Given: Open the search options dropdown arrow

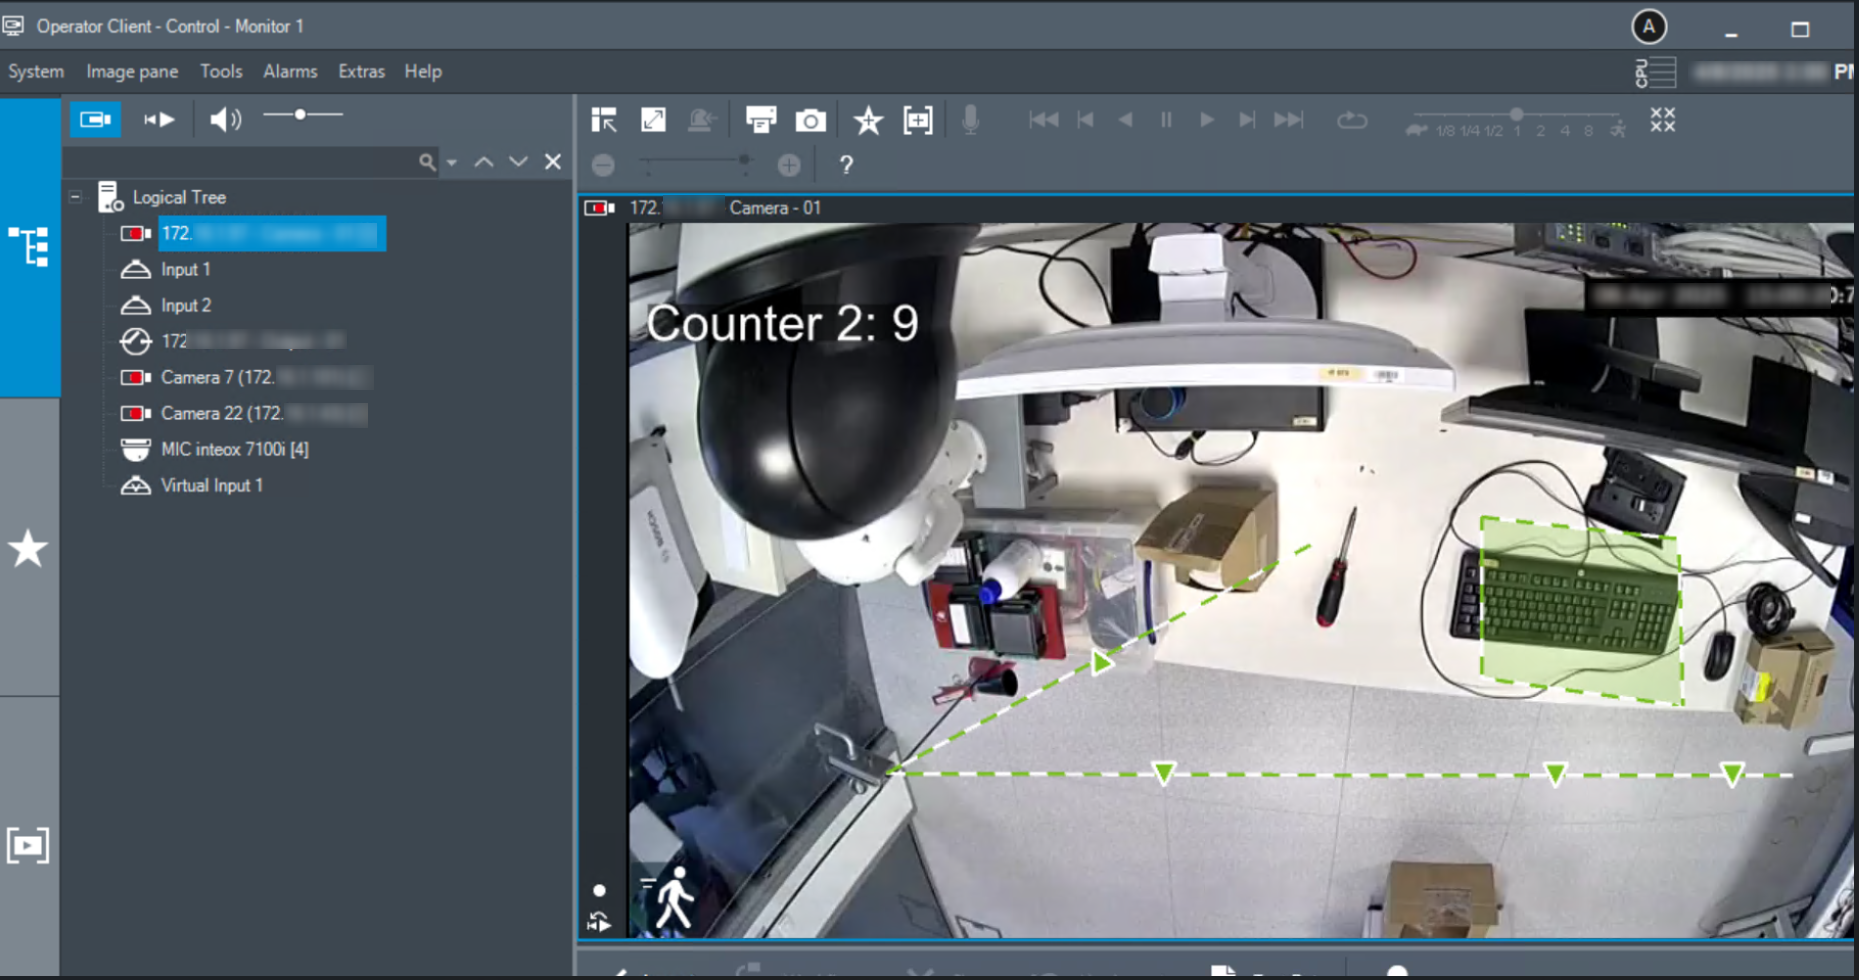Looking at the screenshot, I should (x=452, y=162).
